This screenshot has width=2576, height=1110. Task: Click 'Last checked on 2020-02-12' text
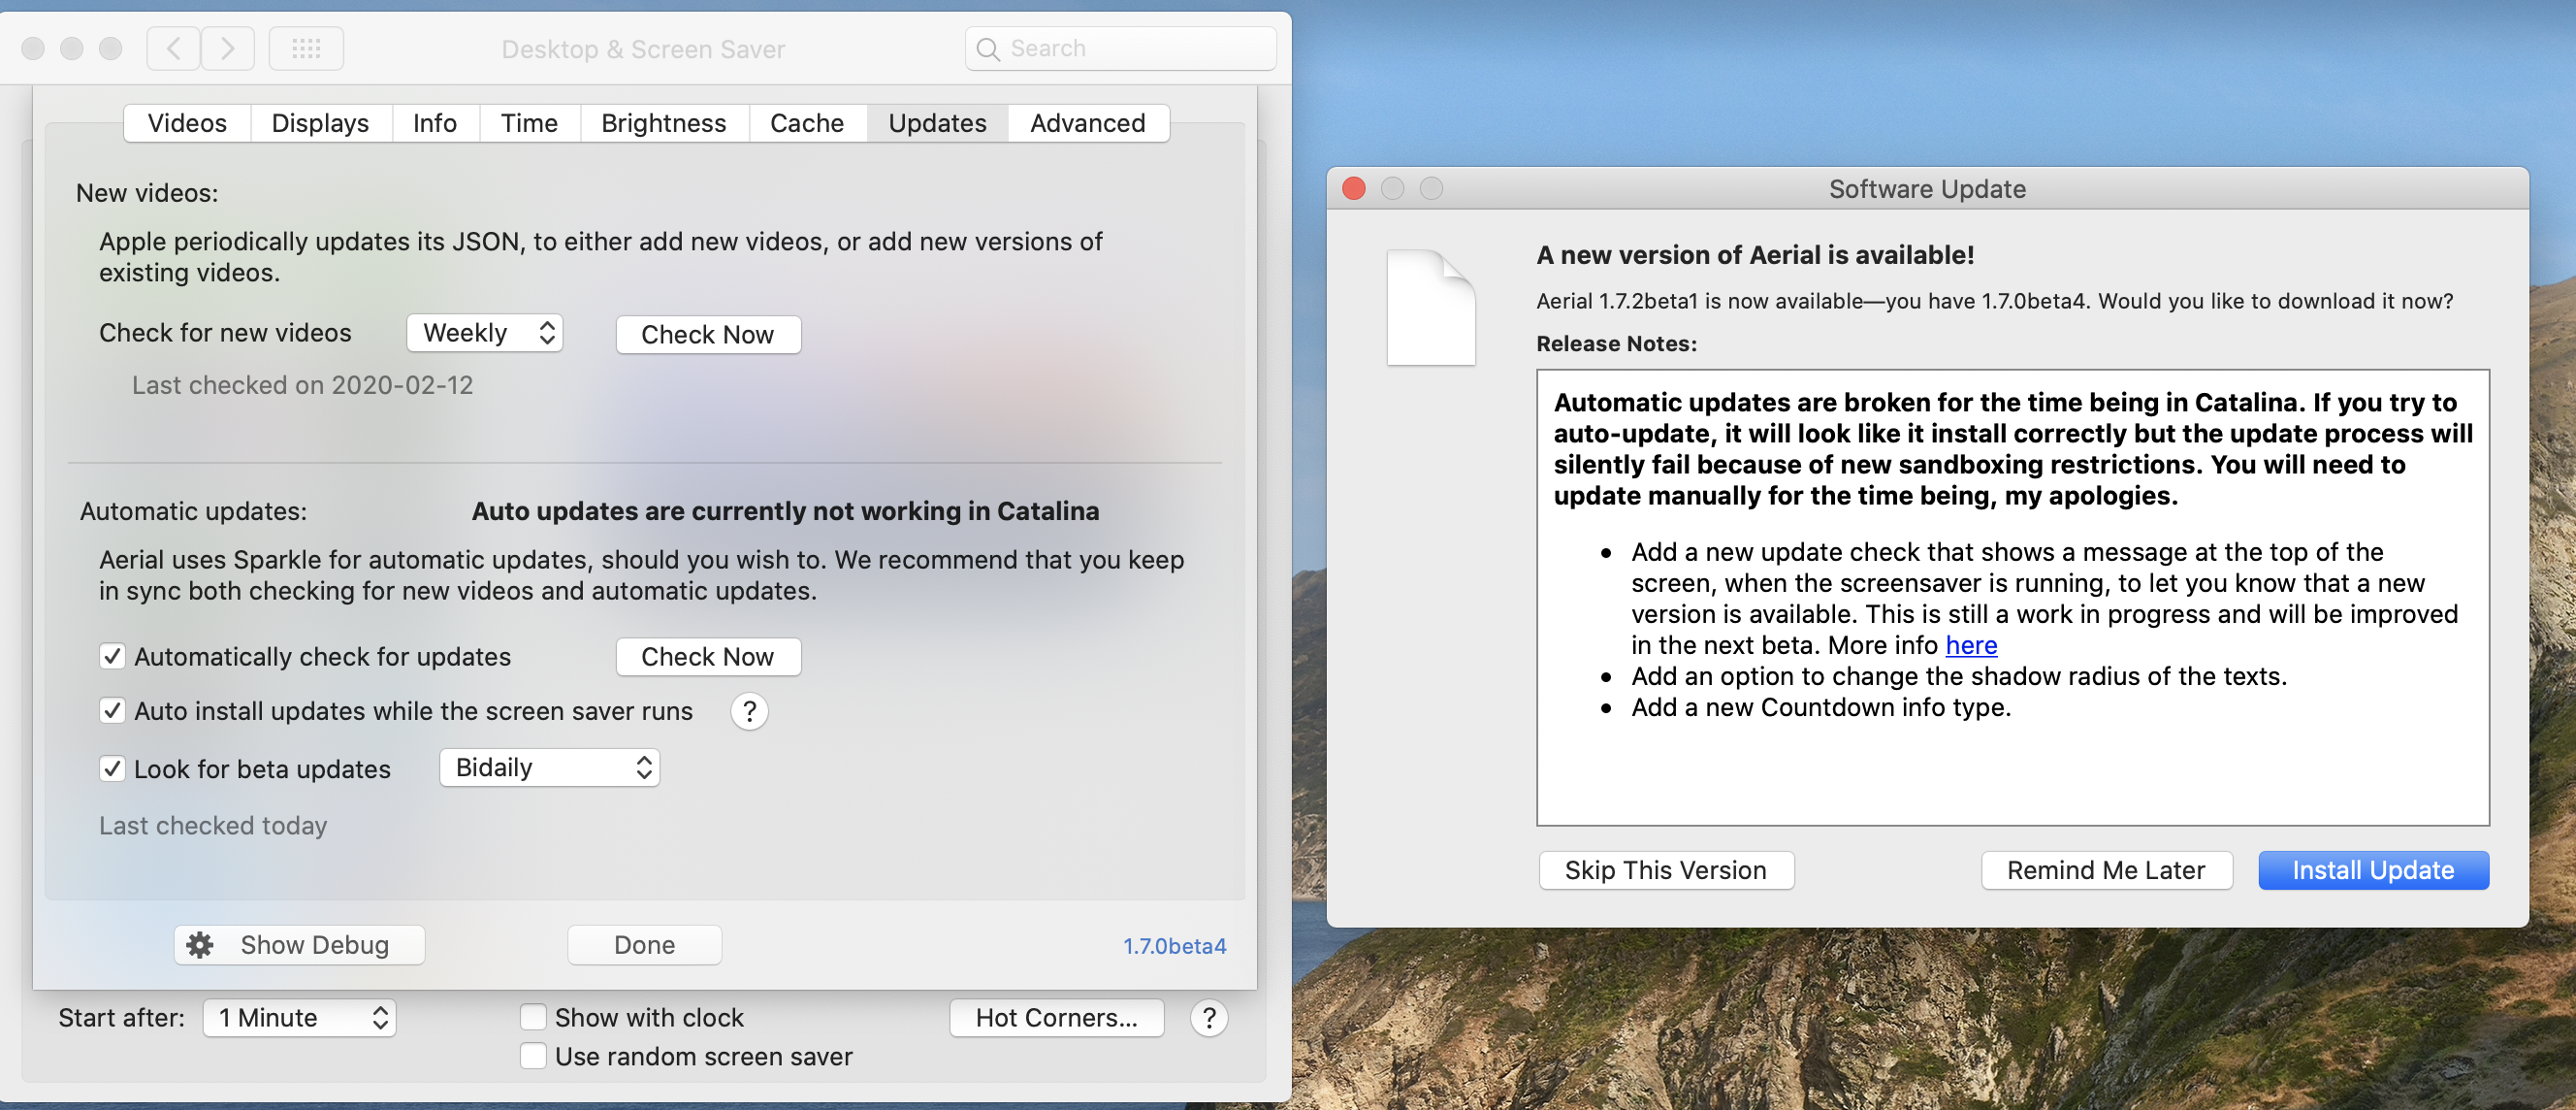click(303, 385)
